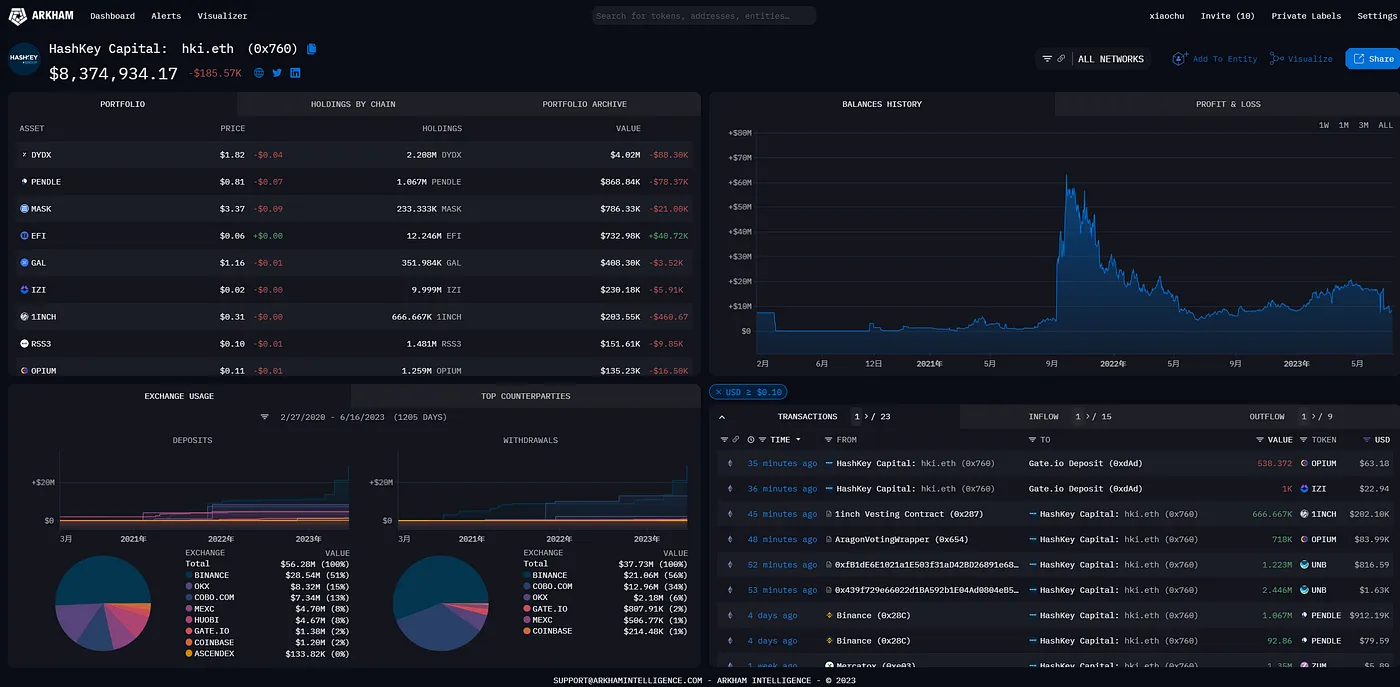Switch to the INFLOW tab

pyautogui.click(x=1043, y=417)
